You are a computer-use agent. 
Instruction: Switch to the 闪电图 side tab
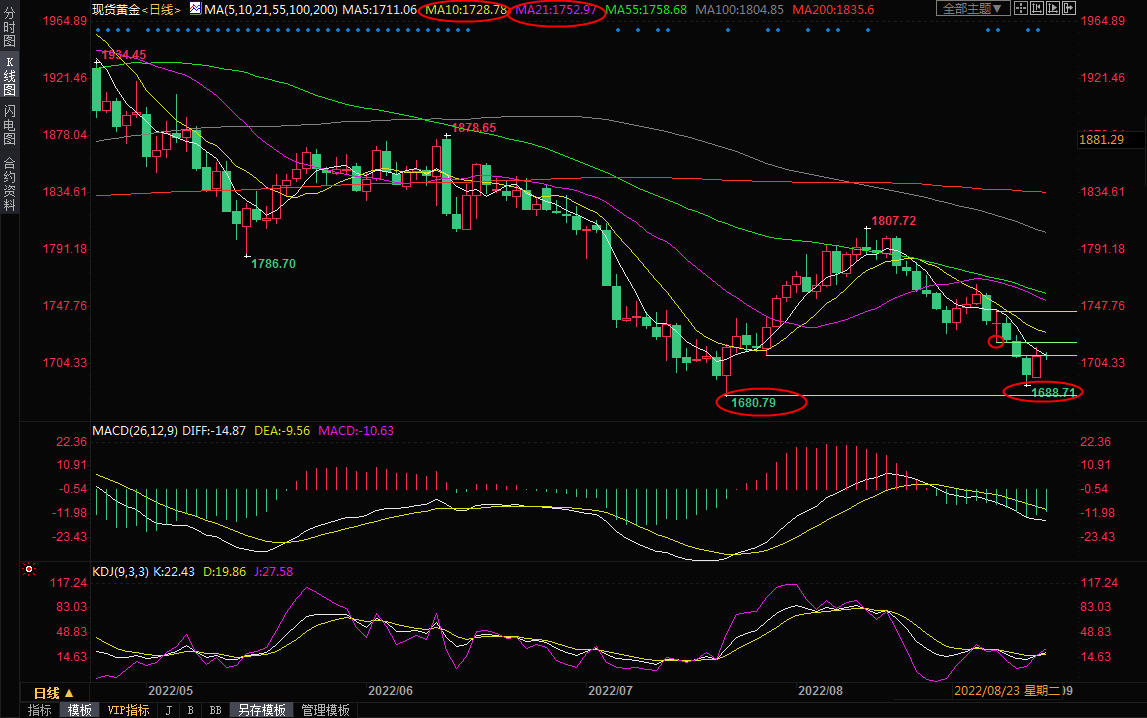[x=9, y=124]
